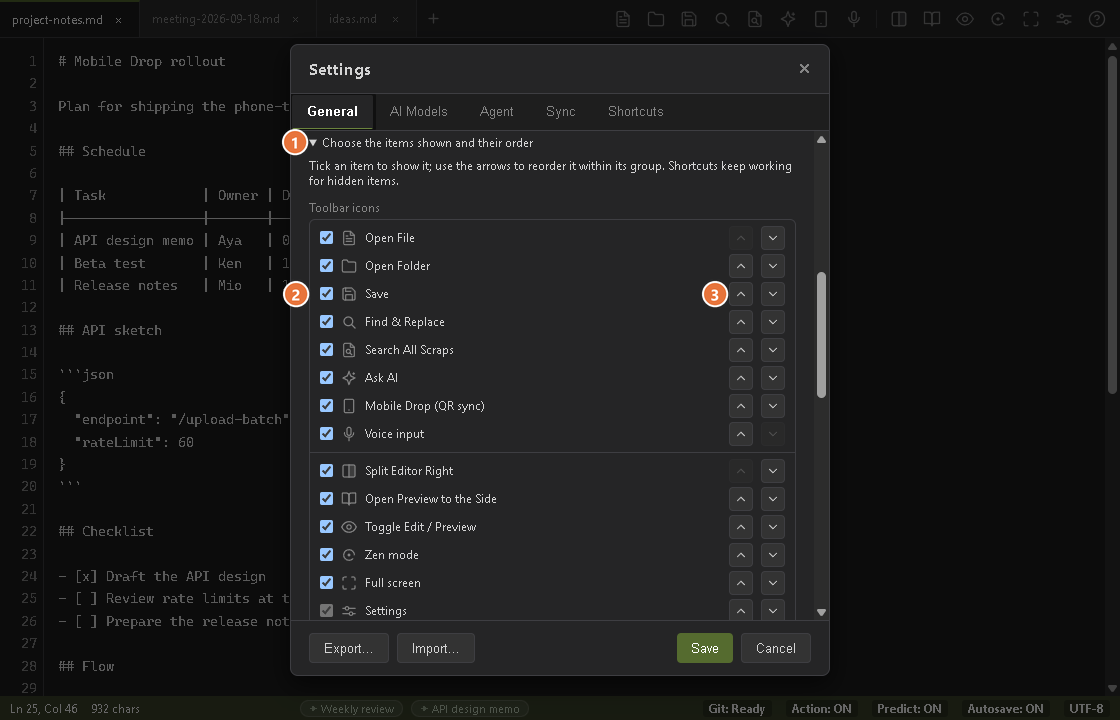Click the Full screen icon in the top toolbar
Image resolution: width=1120 pixels, height=720 pixels.
tap(1031, 19)
